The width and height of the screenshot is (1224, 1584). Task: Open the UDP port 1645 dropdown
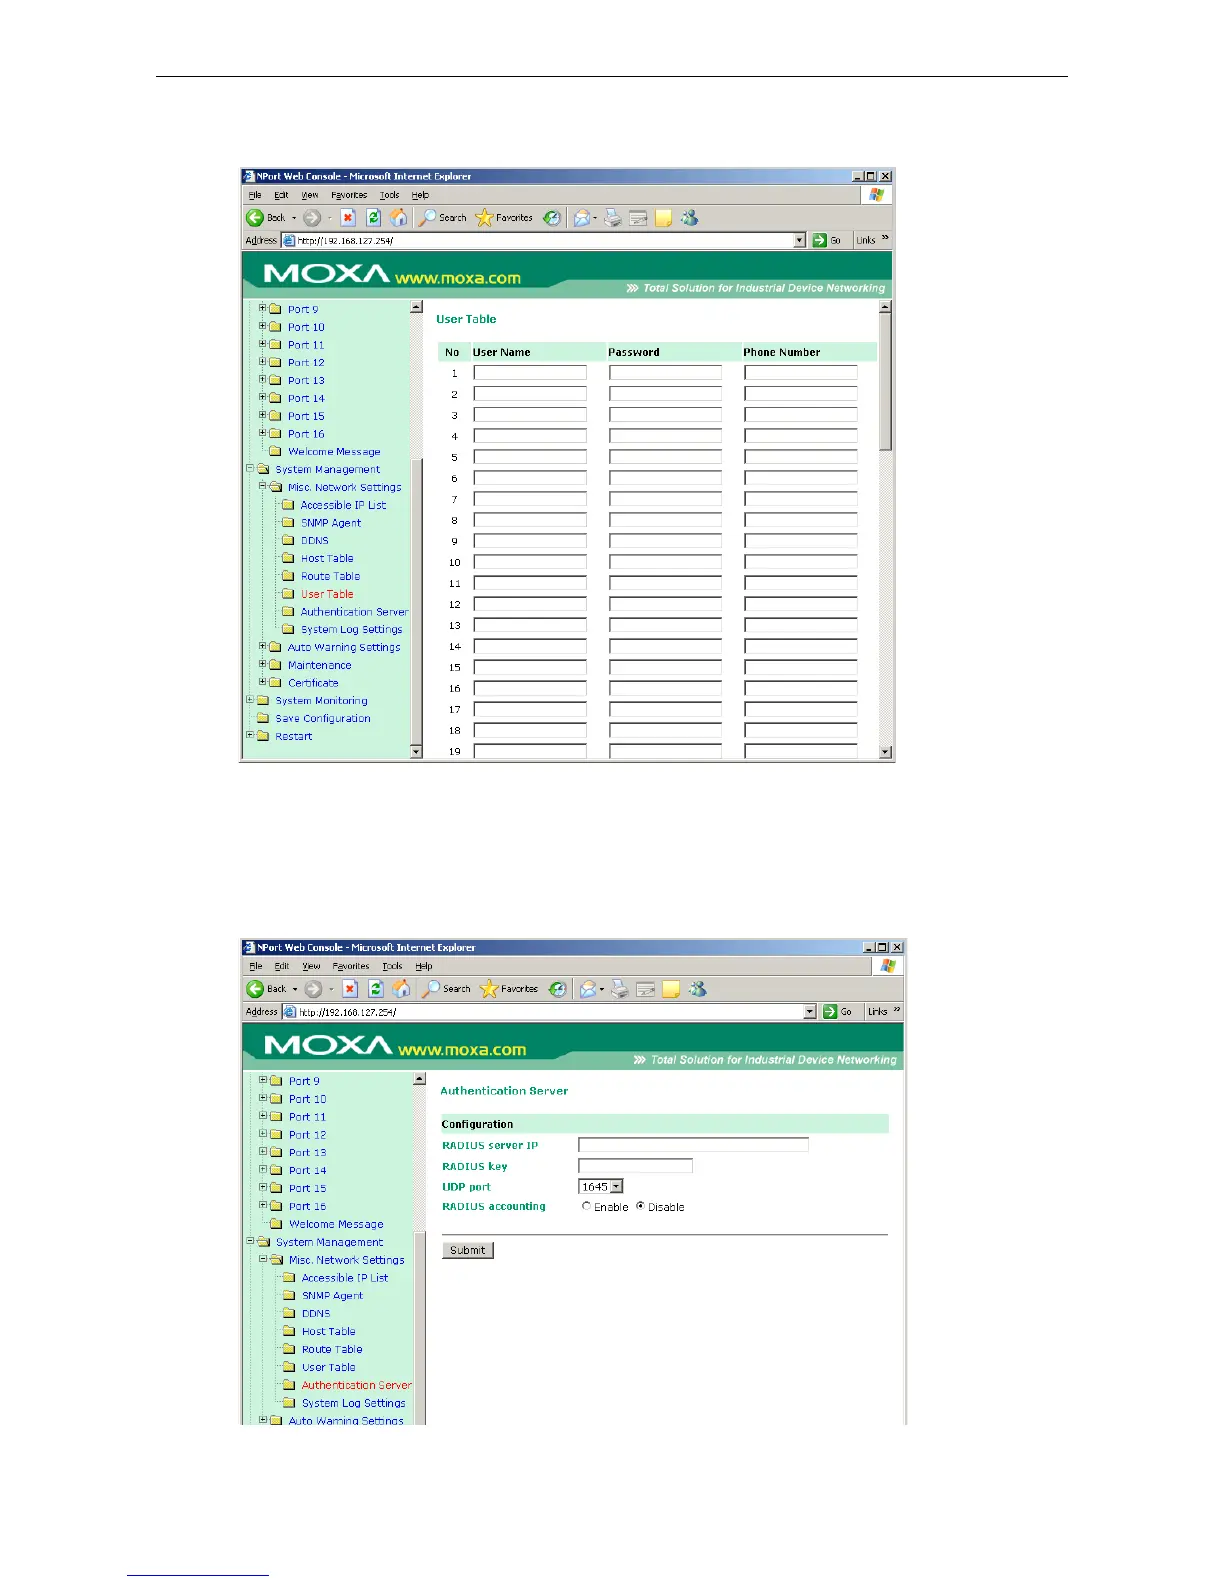click(x=617, y=1187)
